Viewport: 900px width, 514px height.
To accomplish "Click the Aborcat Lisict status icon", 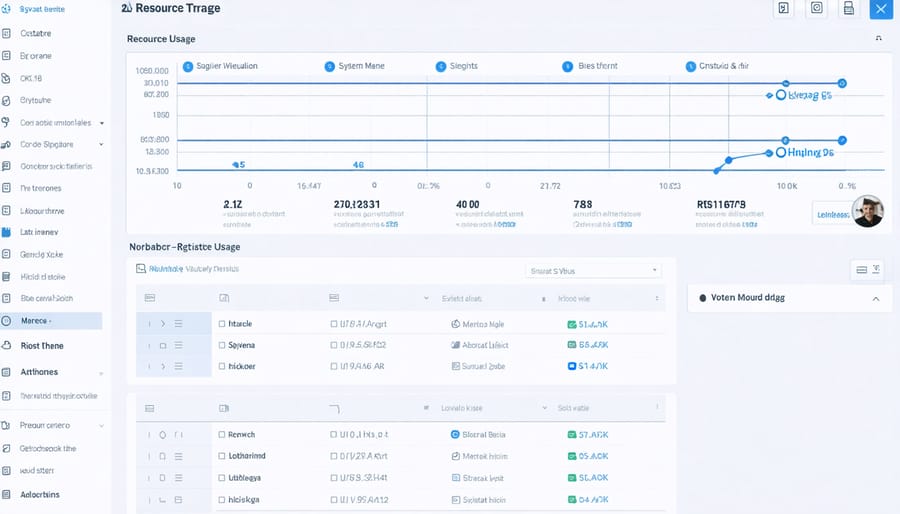I will click(x=456, y=345).
